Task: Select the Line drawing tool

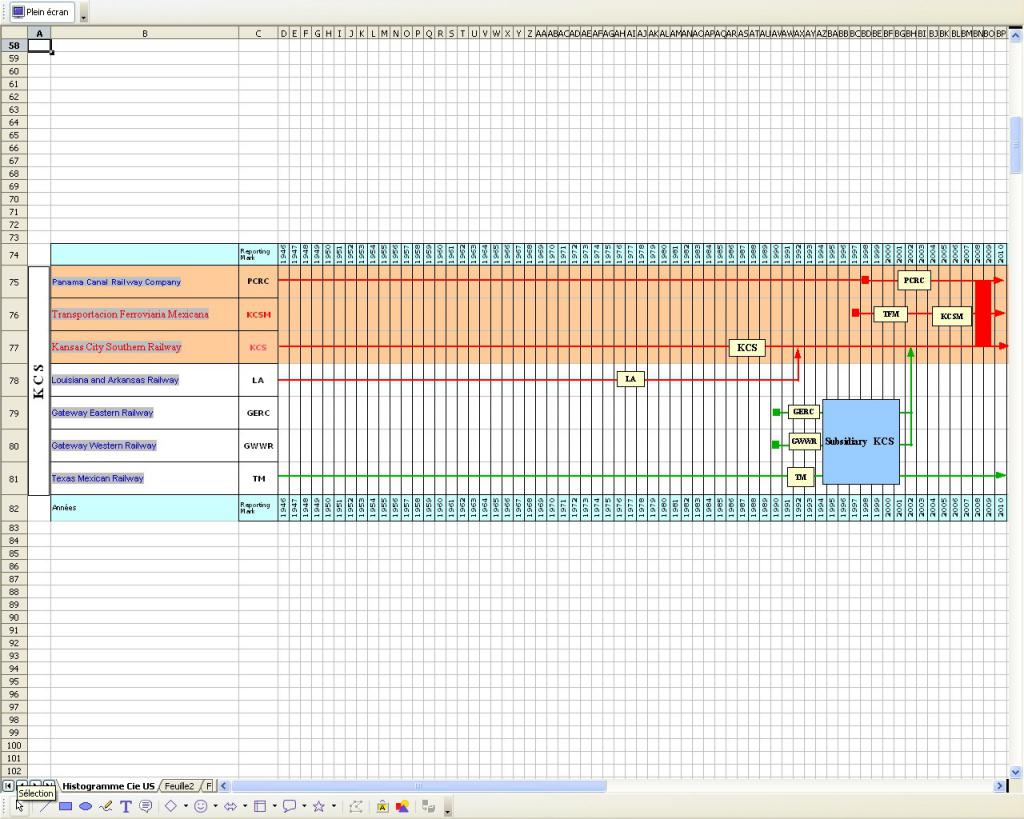Action: click(x=44, y=807)
